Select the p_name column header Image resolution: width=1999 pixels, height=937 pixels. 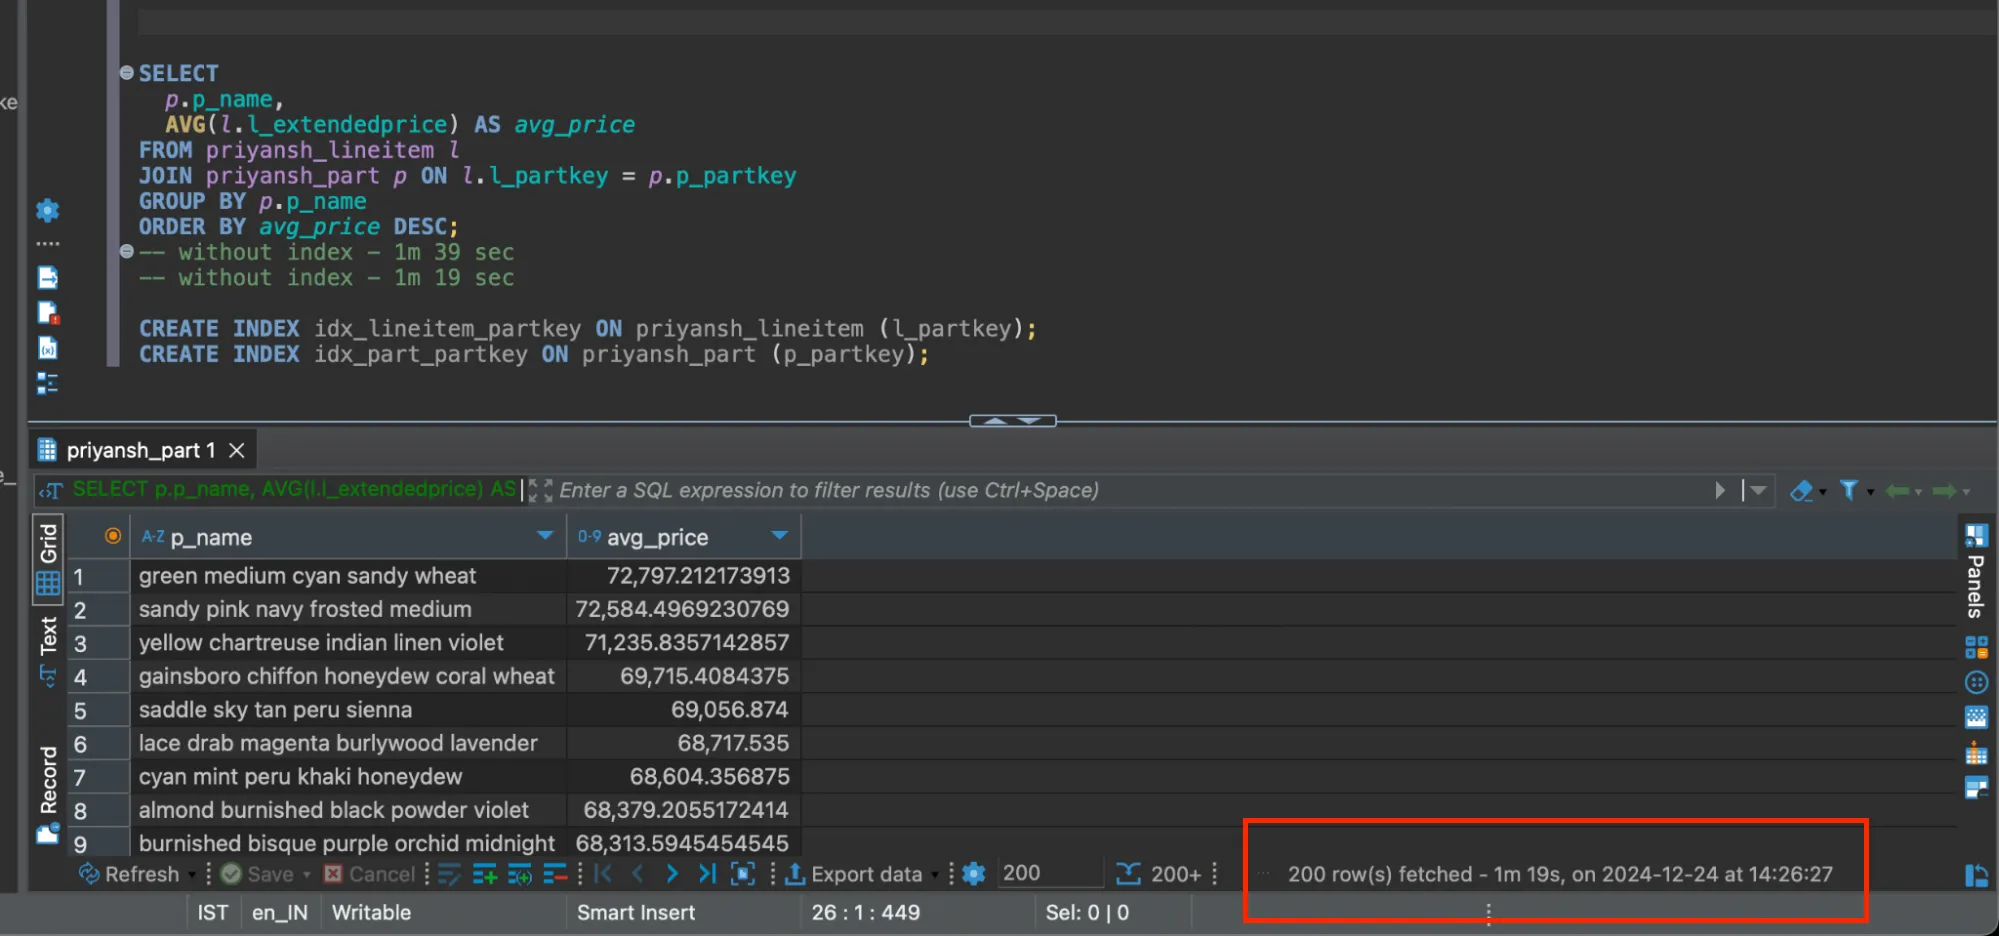pyautogui.click(x=348, y=537)
